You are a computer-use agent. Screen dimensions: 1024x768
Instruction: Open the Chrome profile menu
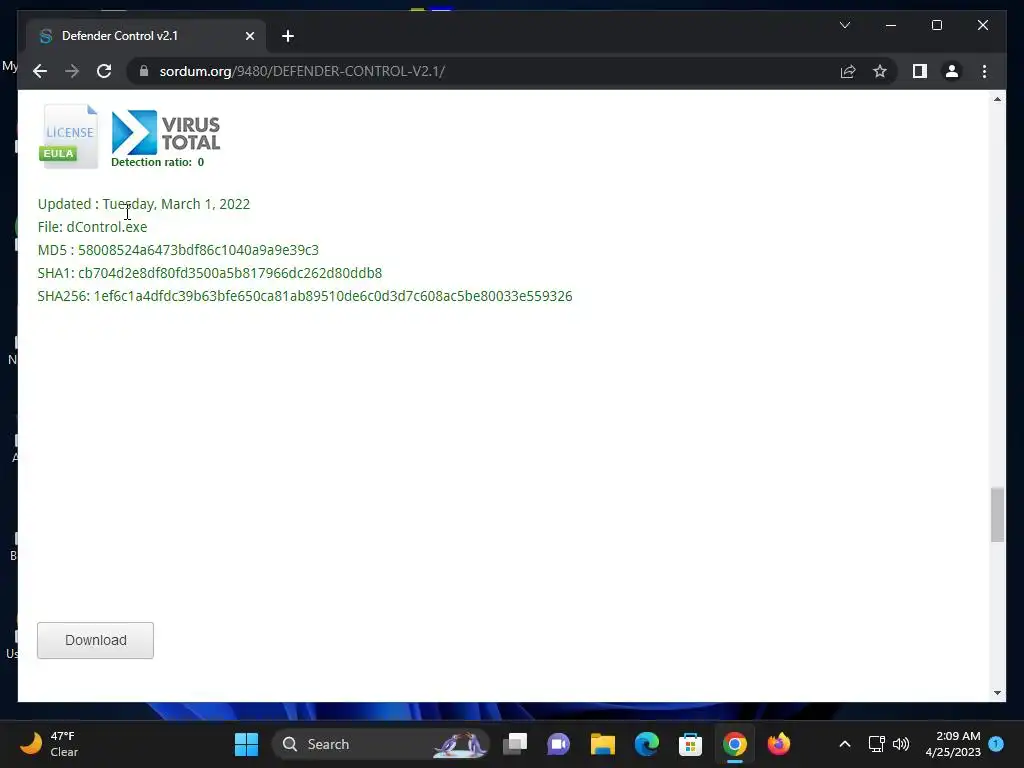[x=952, y=71]
